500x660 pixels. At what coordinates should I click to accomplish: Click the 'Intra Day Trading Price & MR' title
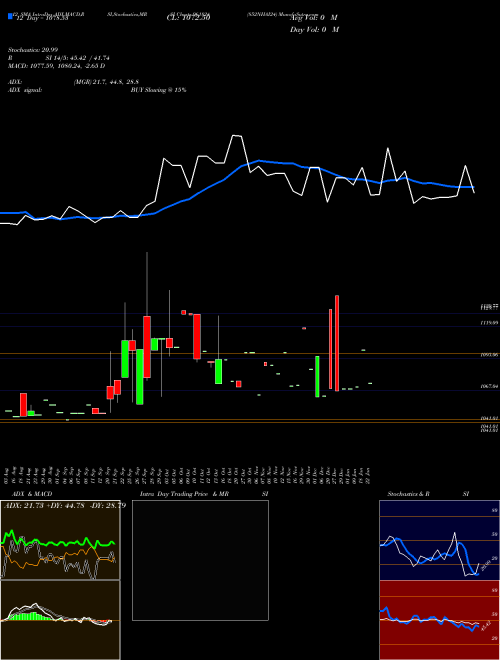tap(184, 494)
